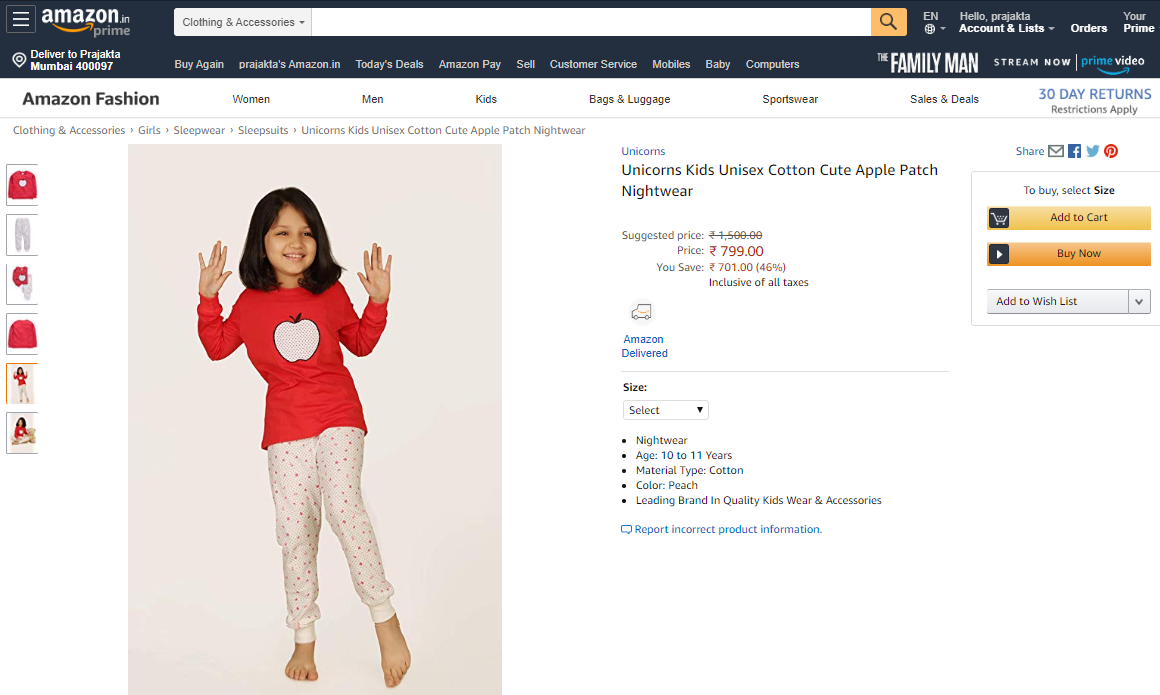
Task: Expand the Add to Wish List arrow
Action: pyautogui.click(x=1139, y=301)
